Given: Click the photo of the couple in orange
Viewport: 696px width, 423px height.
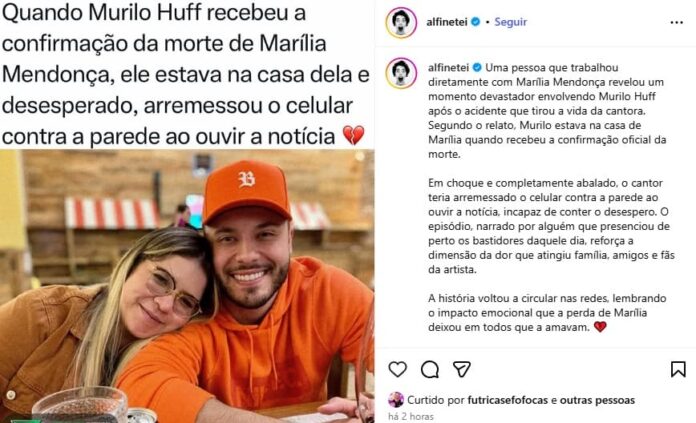Looking at the screenshot, I should coord(187,286).
